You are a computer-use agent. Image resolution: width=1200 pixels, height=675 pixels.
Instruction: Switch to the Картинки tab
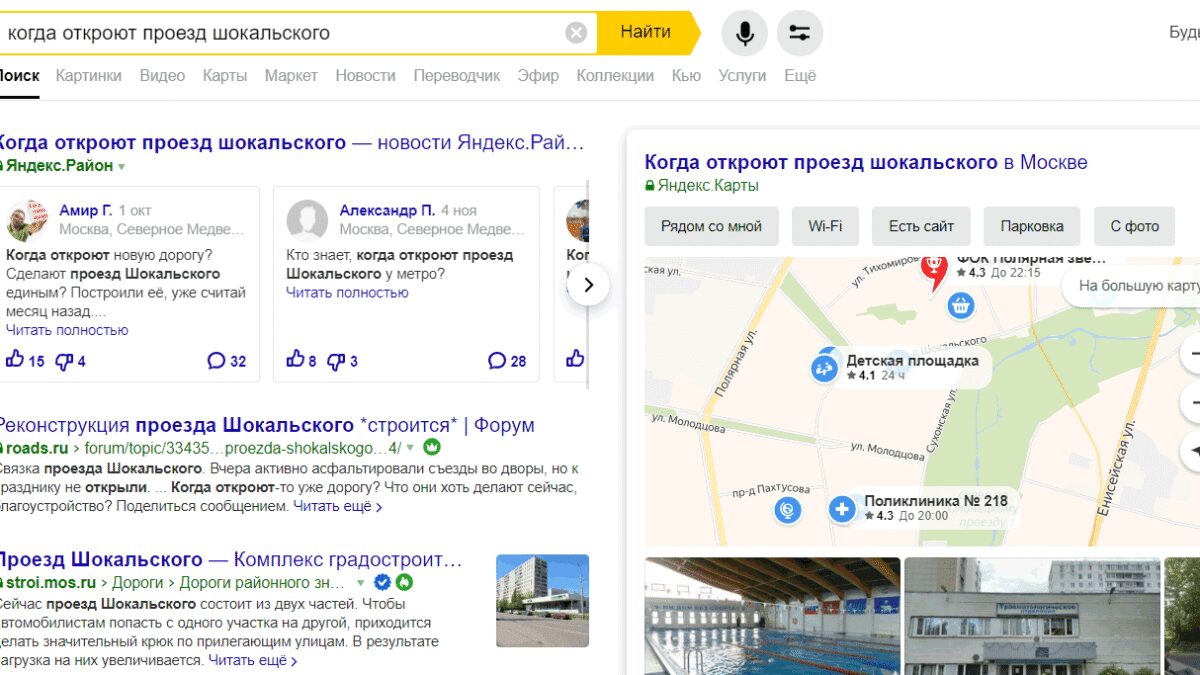pos(89,75)
